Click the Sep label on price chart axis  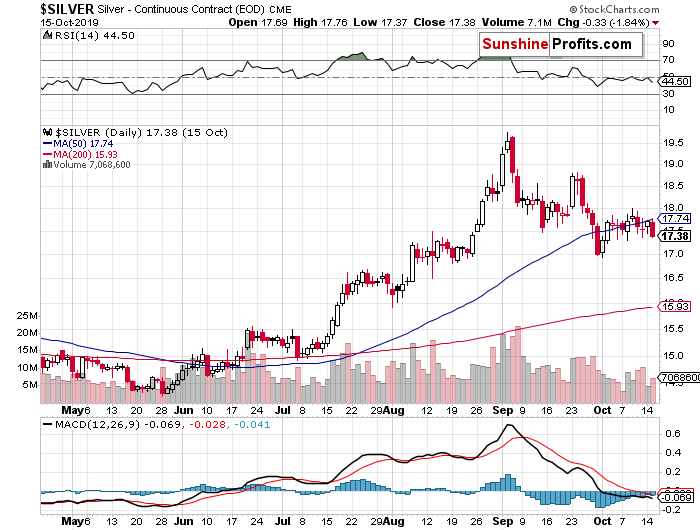coord(503,410)
